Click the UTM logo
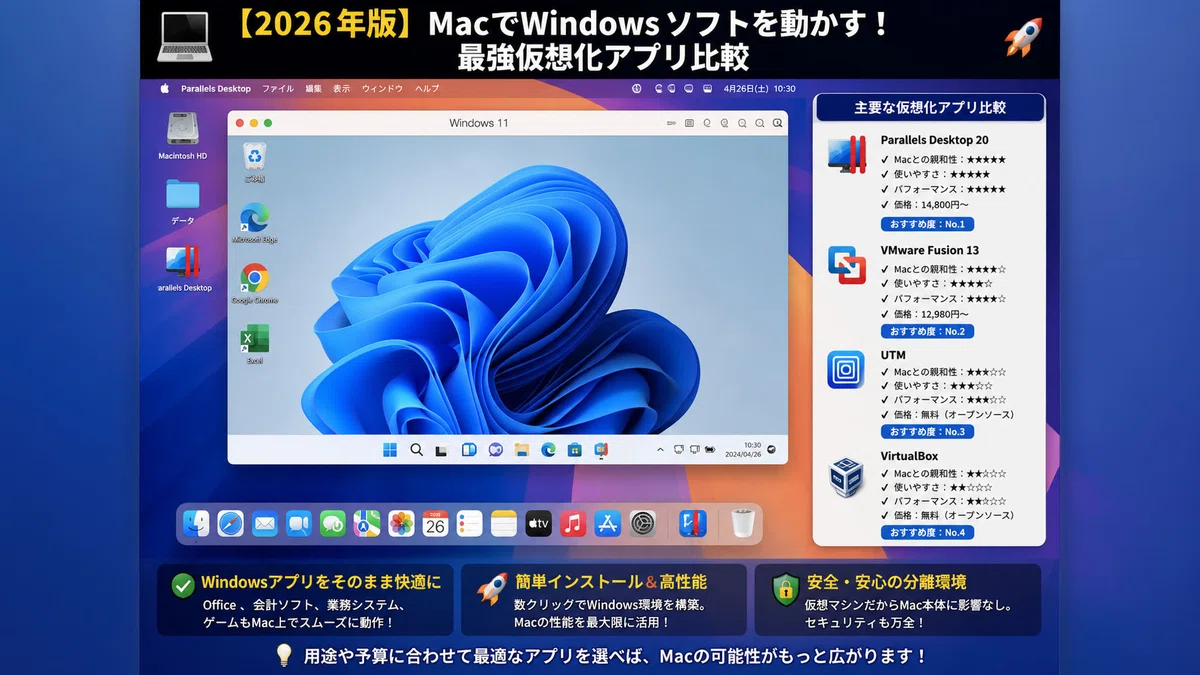The image size is (1200, 675). tap(846, 369)
